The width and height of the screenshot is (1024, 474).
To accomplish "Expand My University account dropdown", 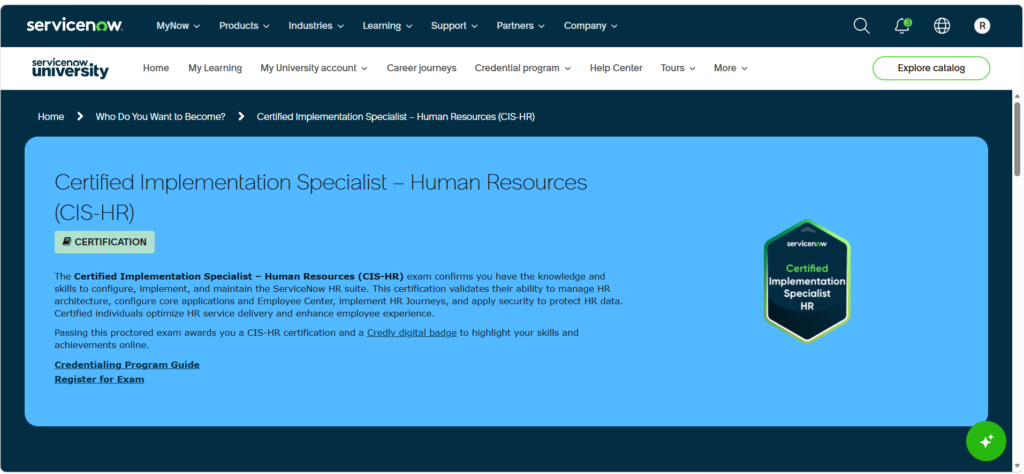I will click(x=313, y=68).
